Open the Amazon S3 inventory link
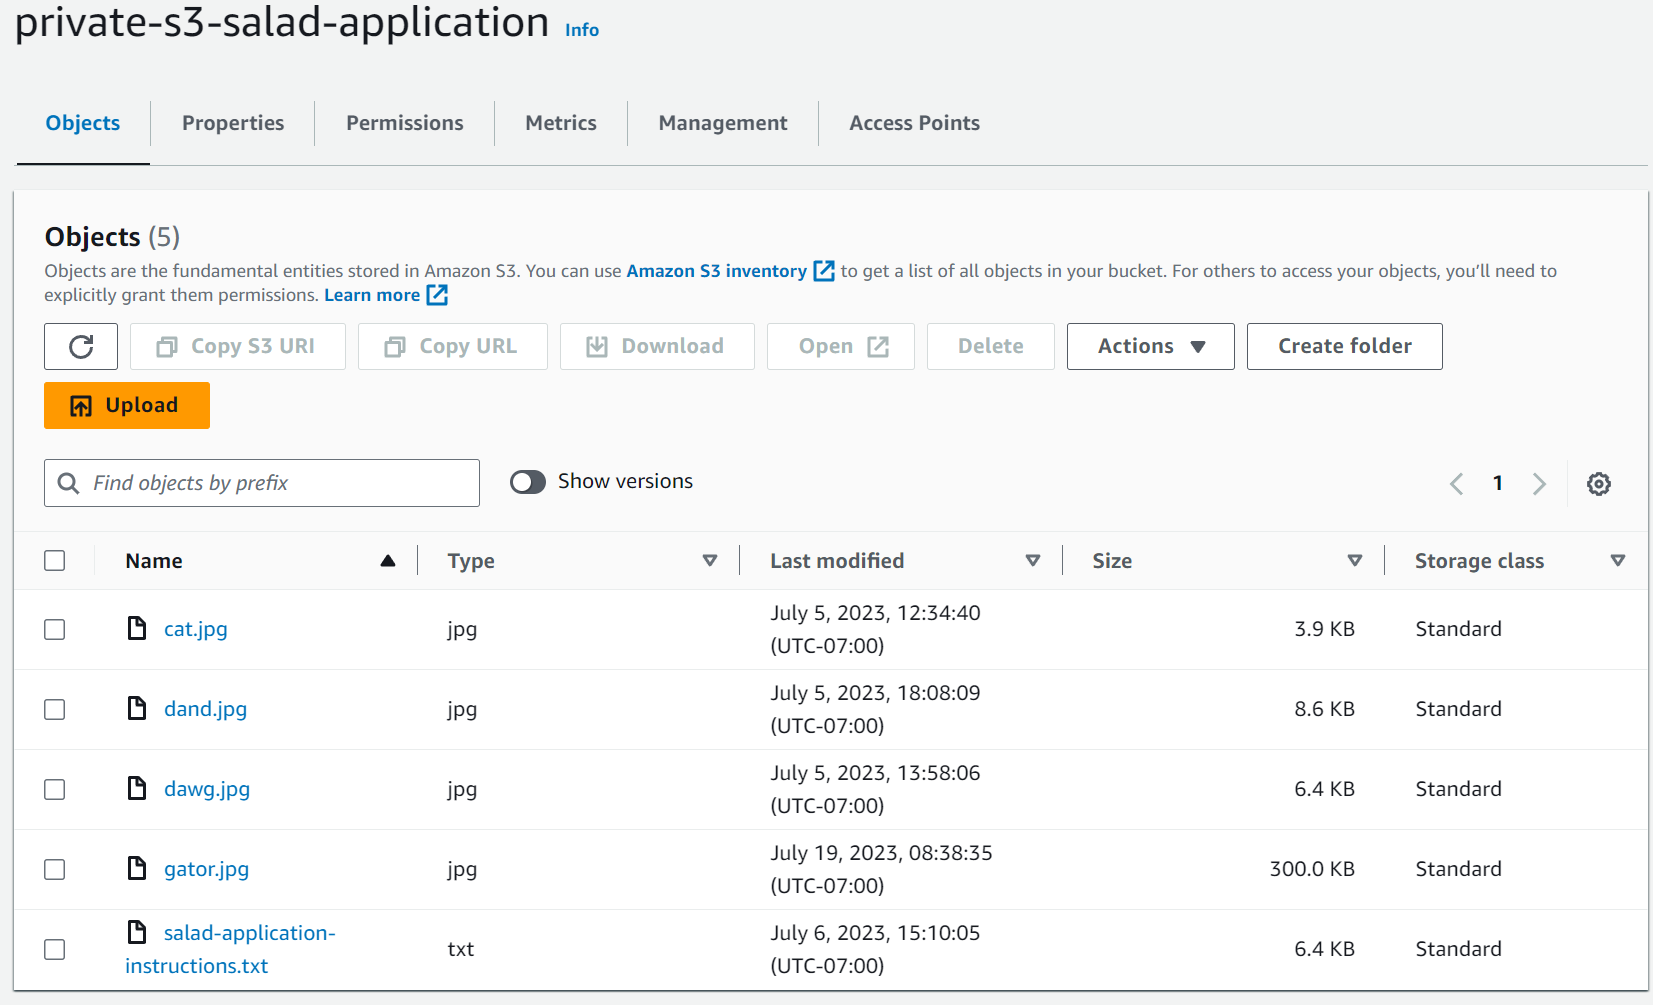The height and width of the screenshot is (1005, 1653). pyautogui.click(x=716, y=271)
